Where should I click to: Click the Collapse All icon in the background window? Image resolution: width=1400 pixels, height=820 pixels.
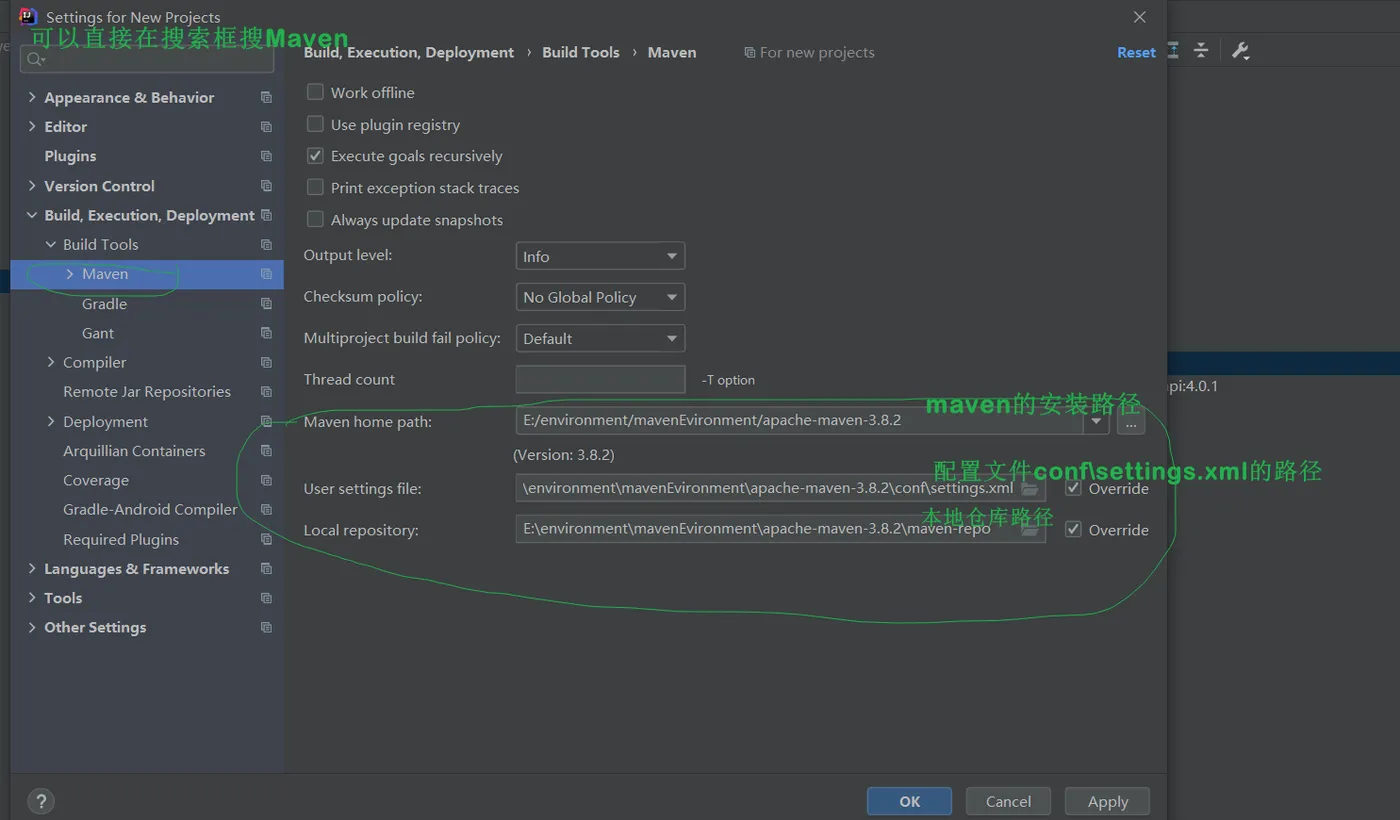(1201, 51)
